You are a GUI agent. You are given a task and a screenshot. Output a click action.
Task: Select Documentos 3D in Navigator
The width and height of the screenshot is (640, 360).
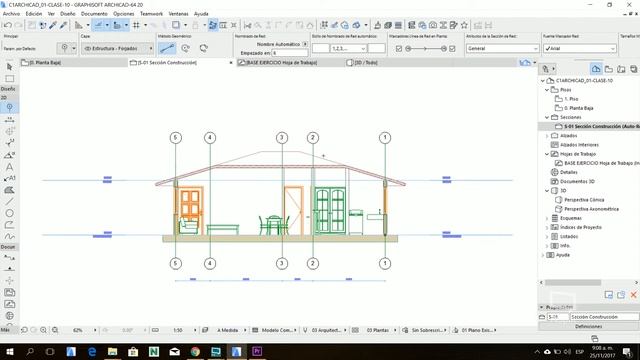[x=577, y=182]
